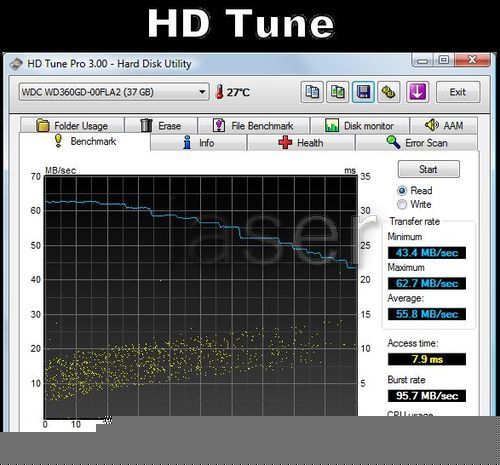
Task: Click the Maximum label
Action: pos(406,267)
